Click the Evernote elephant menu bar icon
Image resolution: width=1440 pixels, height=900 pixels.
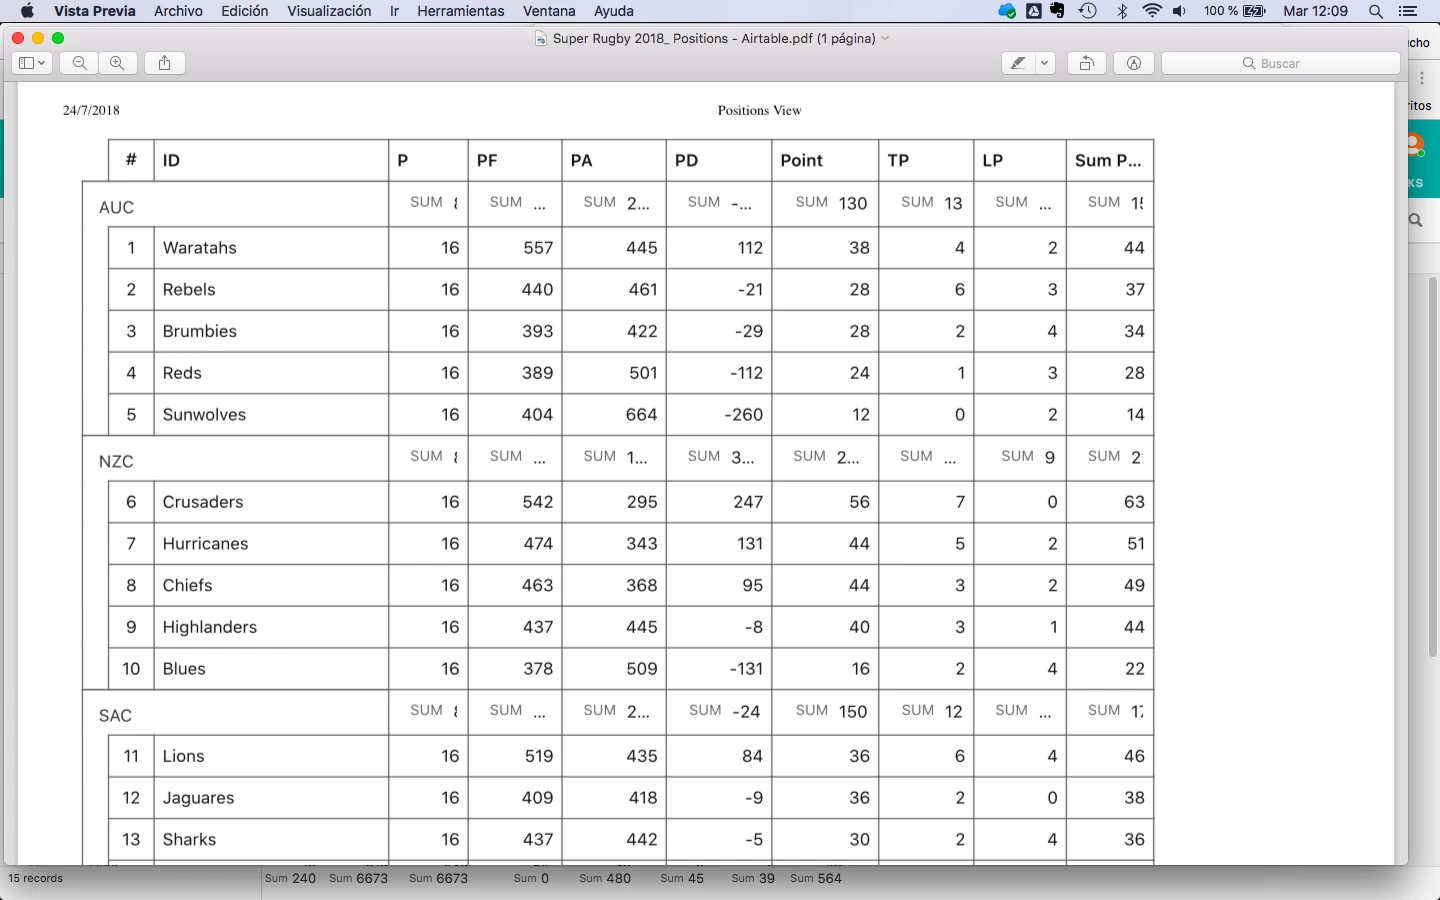click(x=1059, y=11)
